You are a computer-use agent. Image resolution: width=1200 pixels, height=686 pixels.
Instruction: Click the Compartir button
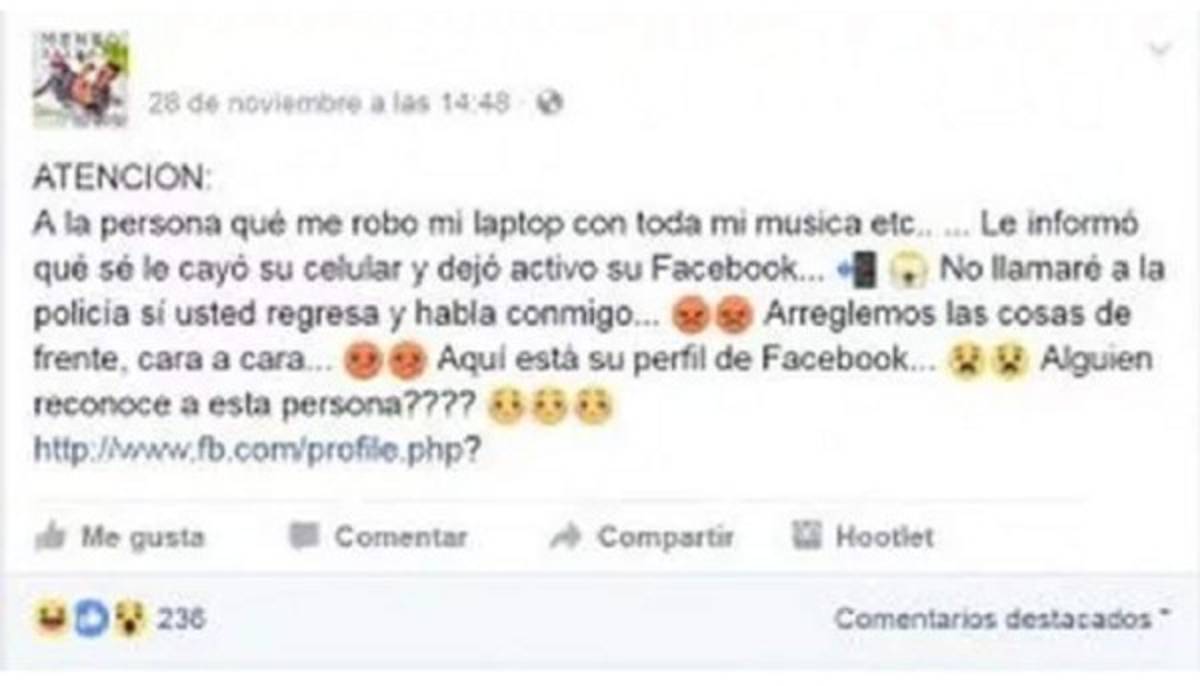point(642,537)
